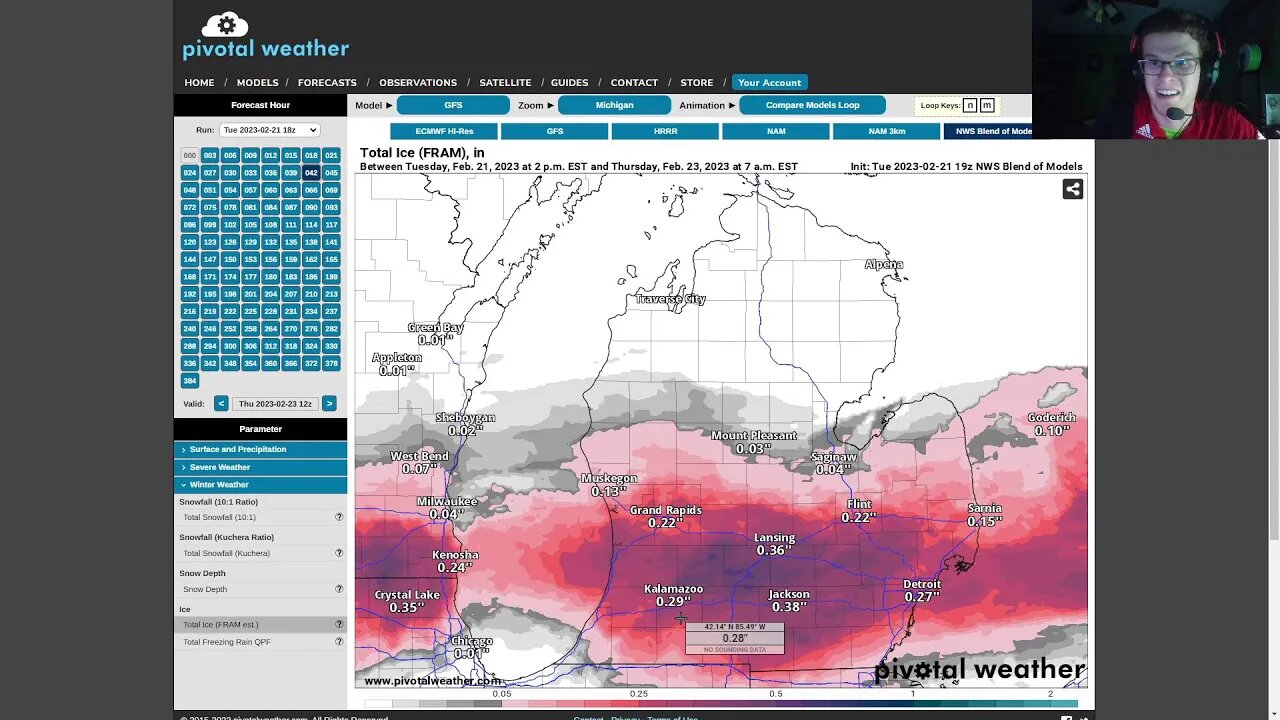Select forecast hour 000
Image resolution: width=1280 pixels, height=720 pixels.
(189, 155)
